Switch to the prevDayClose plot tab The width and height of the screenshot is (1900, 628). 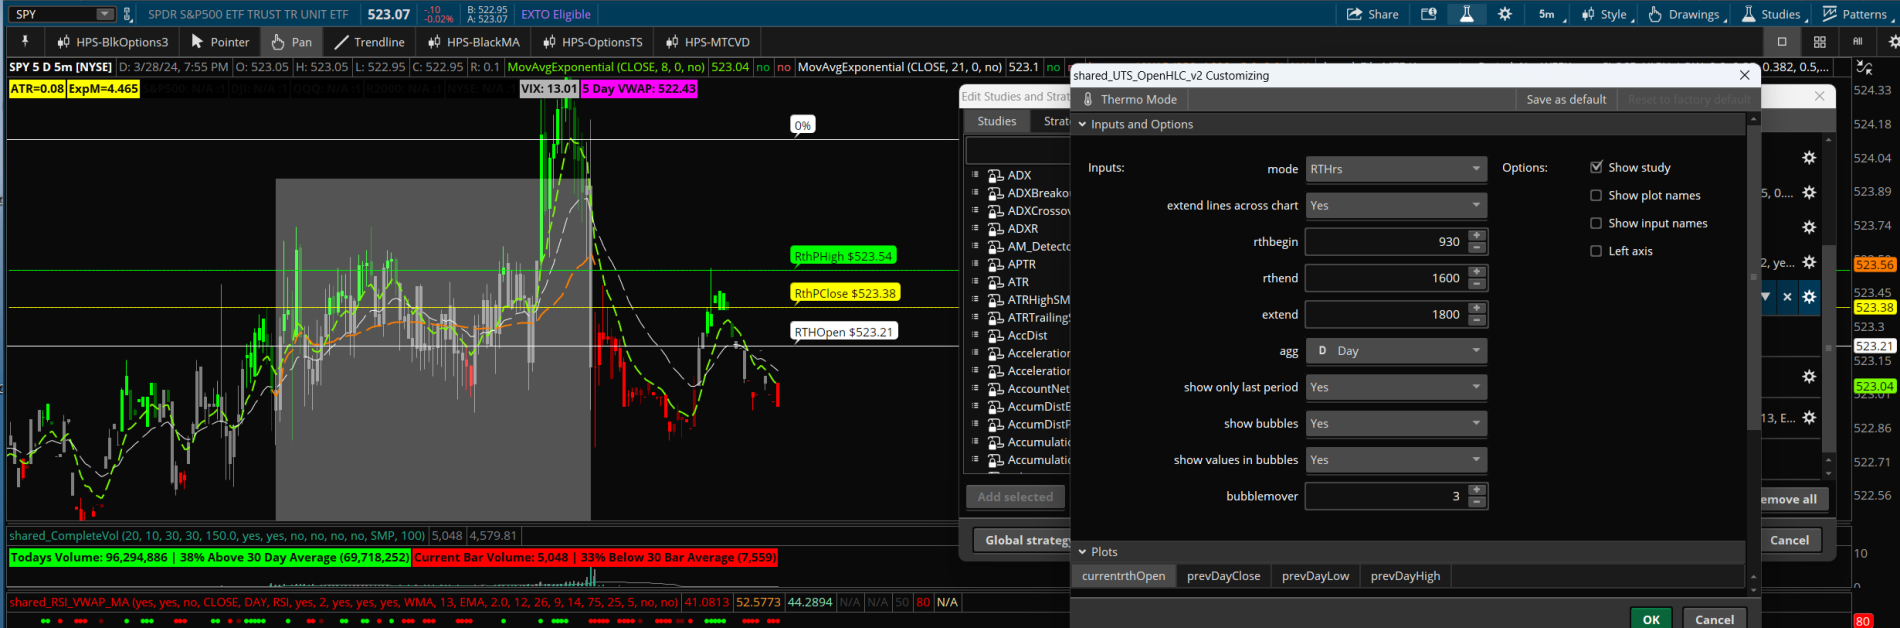pyautogui.click(x=1223, y=576)
